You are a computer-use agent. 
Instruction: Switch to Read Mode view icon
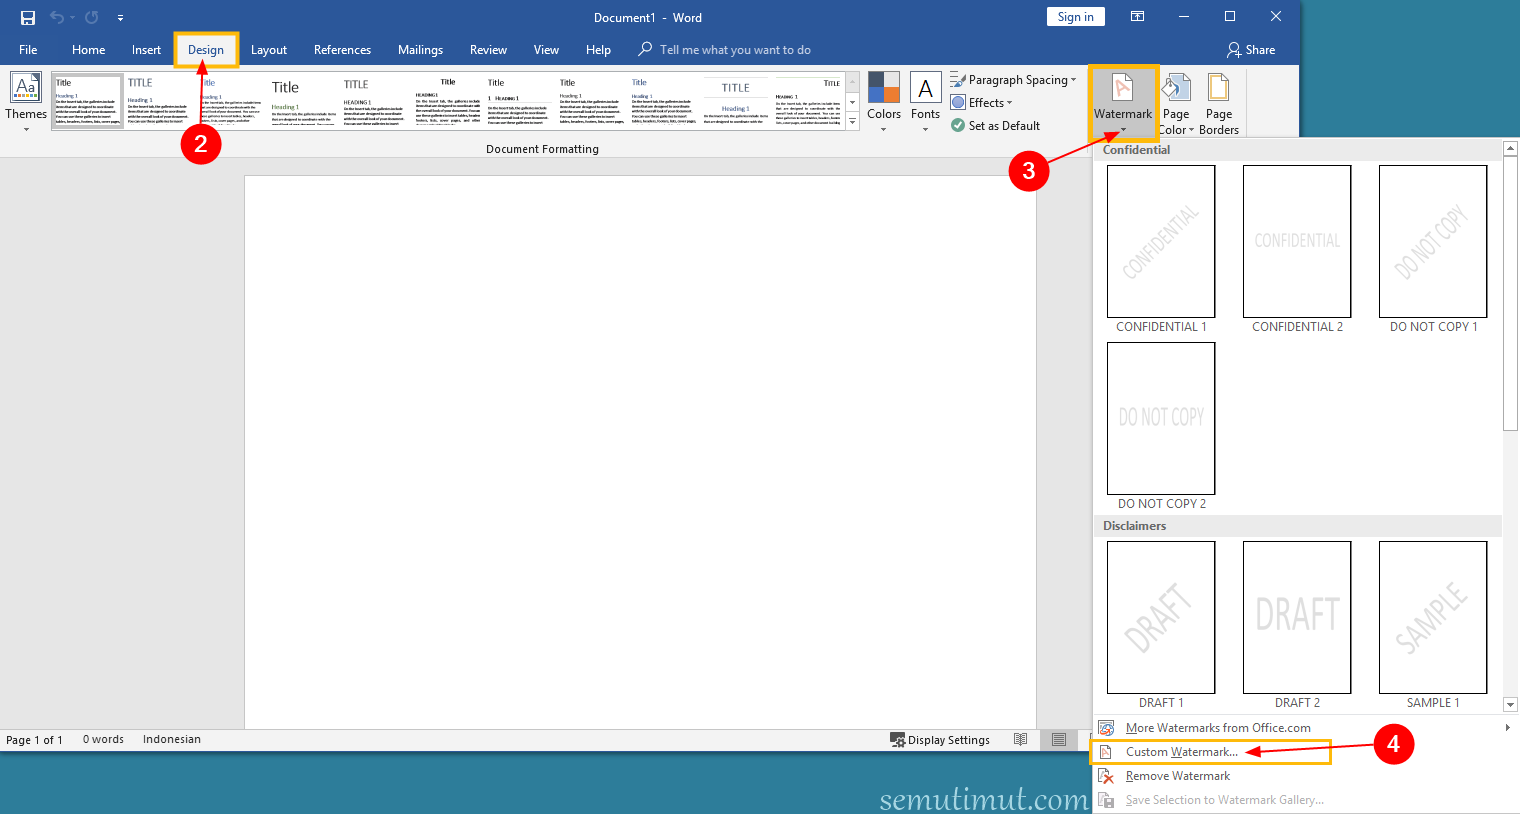click(x=1020, y=740)
